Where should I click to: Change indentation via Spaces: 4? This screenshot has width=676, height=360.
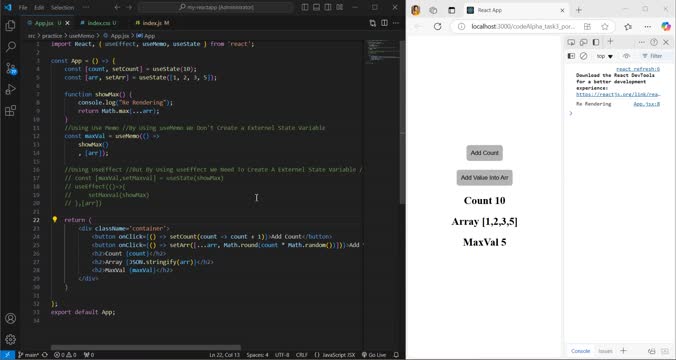coord(257,355)
